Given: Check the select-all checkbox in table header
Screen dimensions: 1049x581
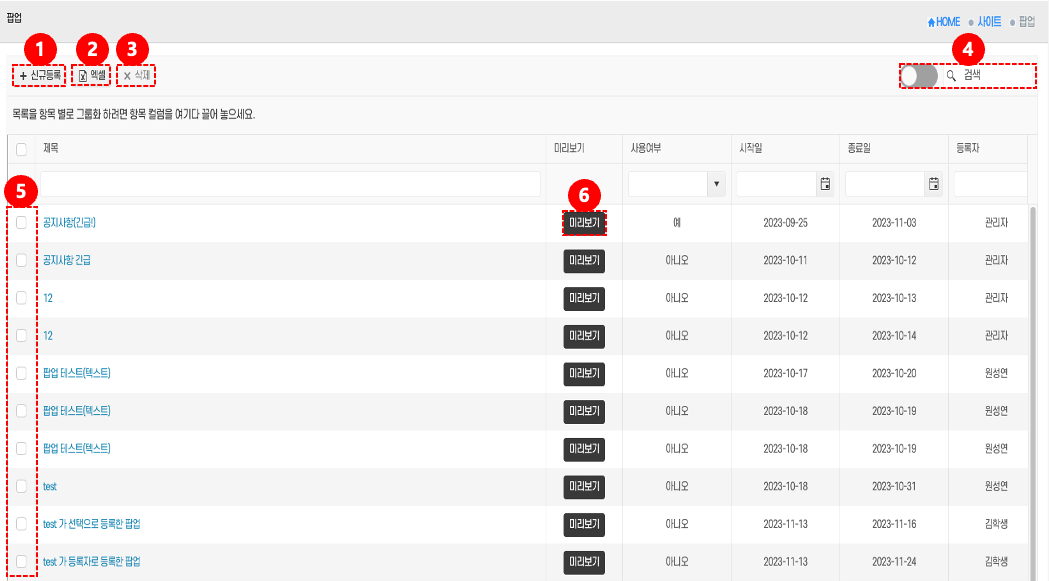Looking at the screenshot, I should click(22, 149).
